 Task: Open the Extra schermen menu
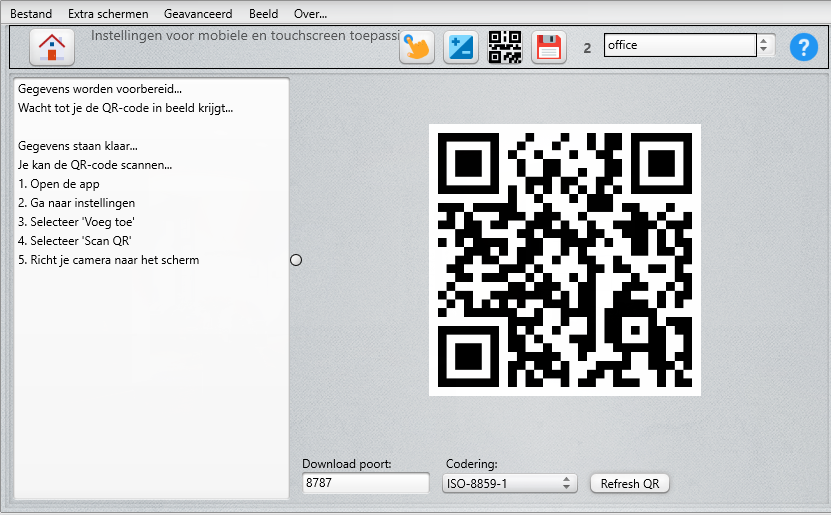(x=108, y=14)
